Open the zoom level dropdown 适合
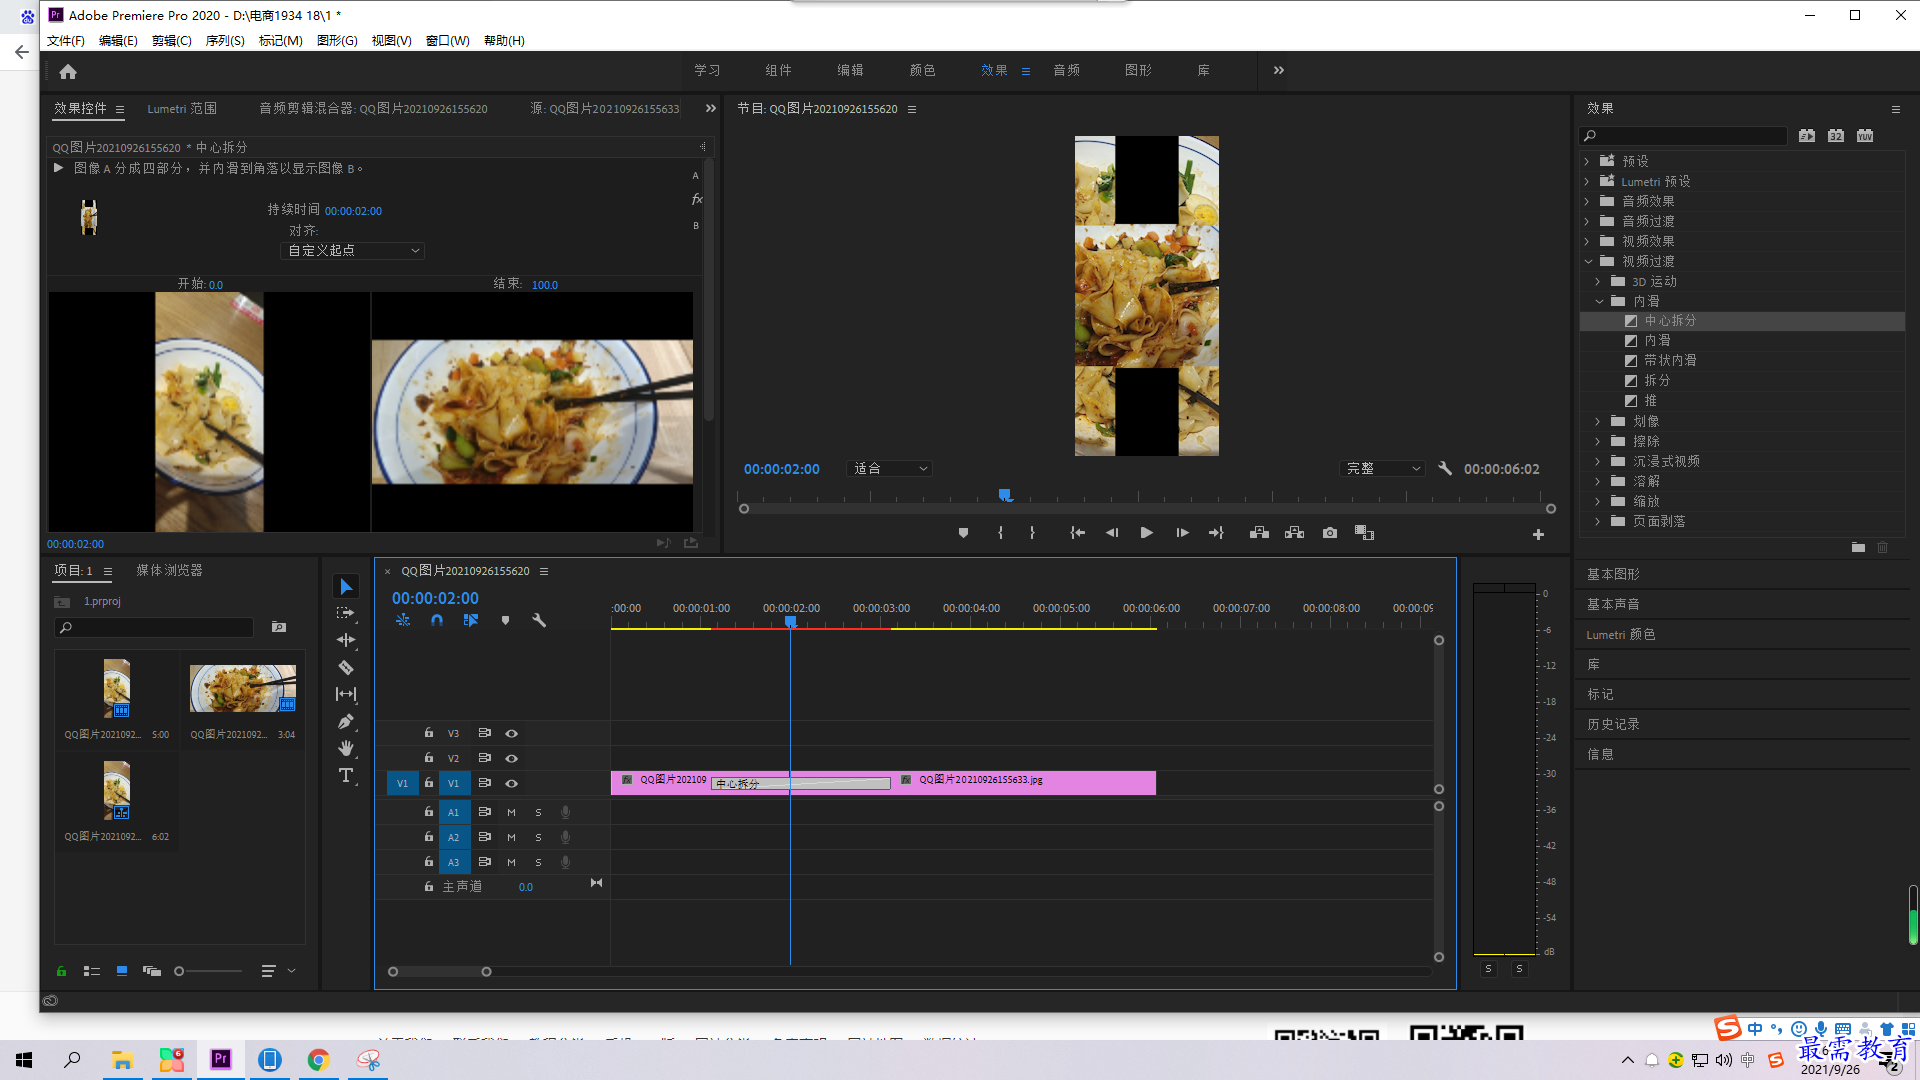The image size is (1920, 1080). pyautogui.click(x=889, y=468)
